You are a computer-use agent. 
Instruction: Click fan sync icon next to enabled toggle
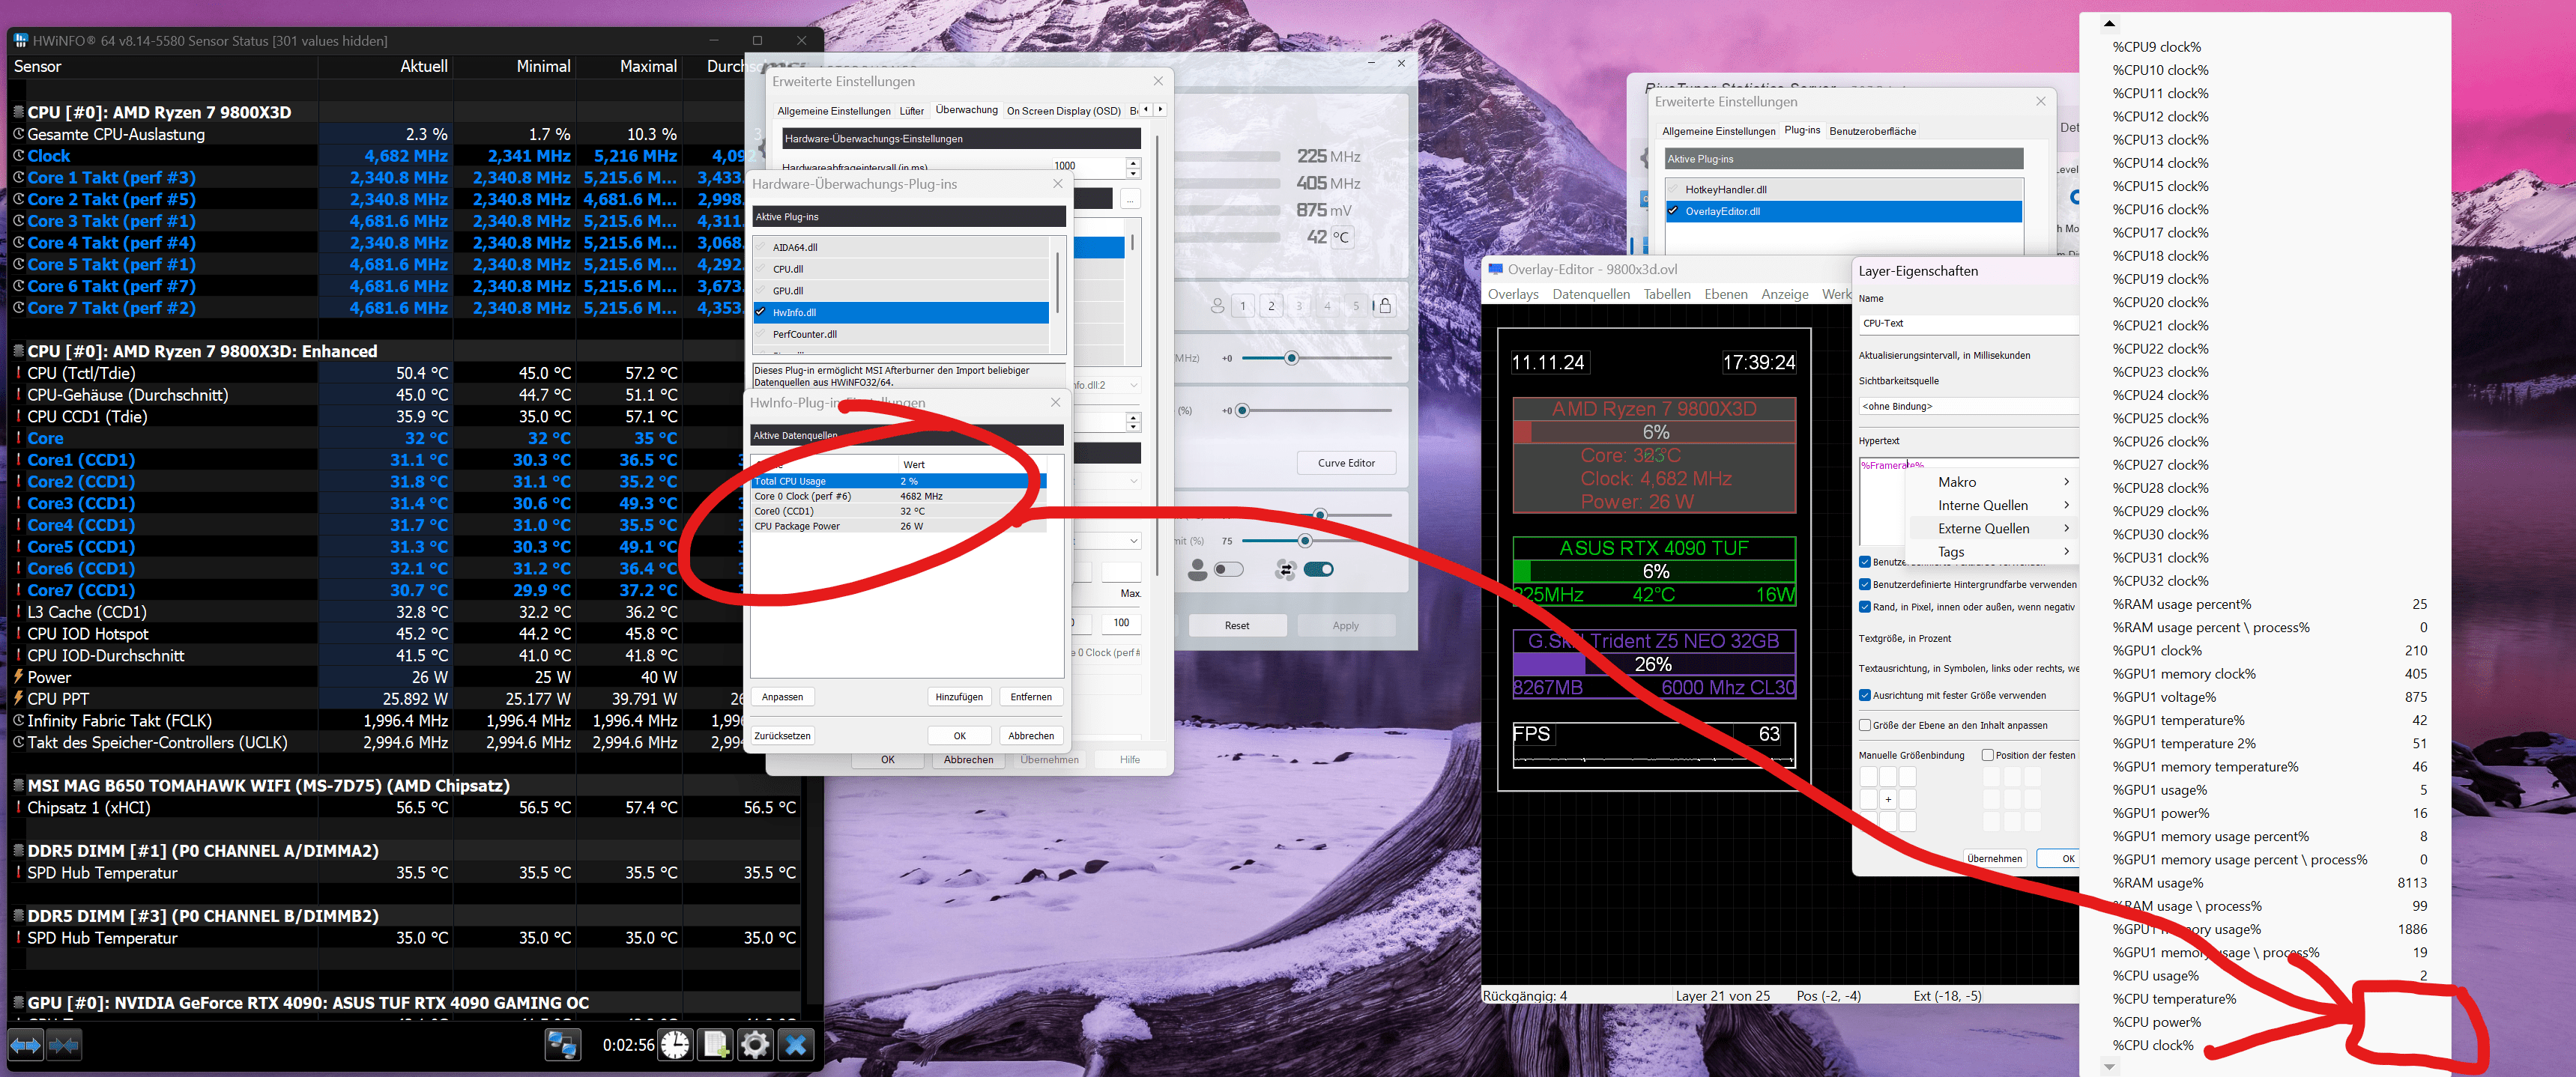1286,570
